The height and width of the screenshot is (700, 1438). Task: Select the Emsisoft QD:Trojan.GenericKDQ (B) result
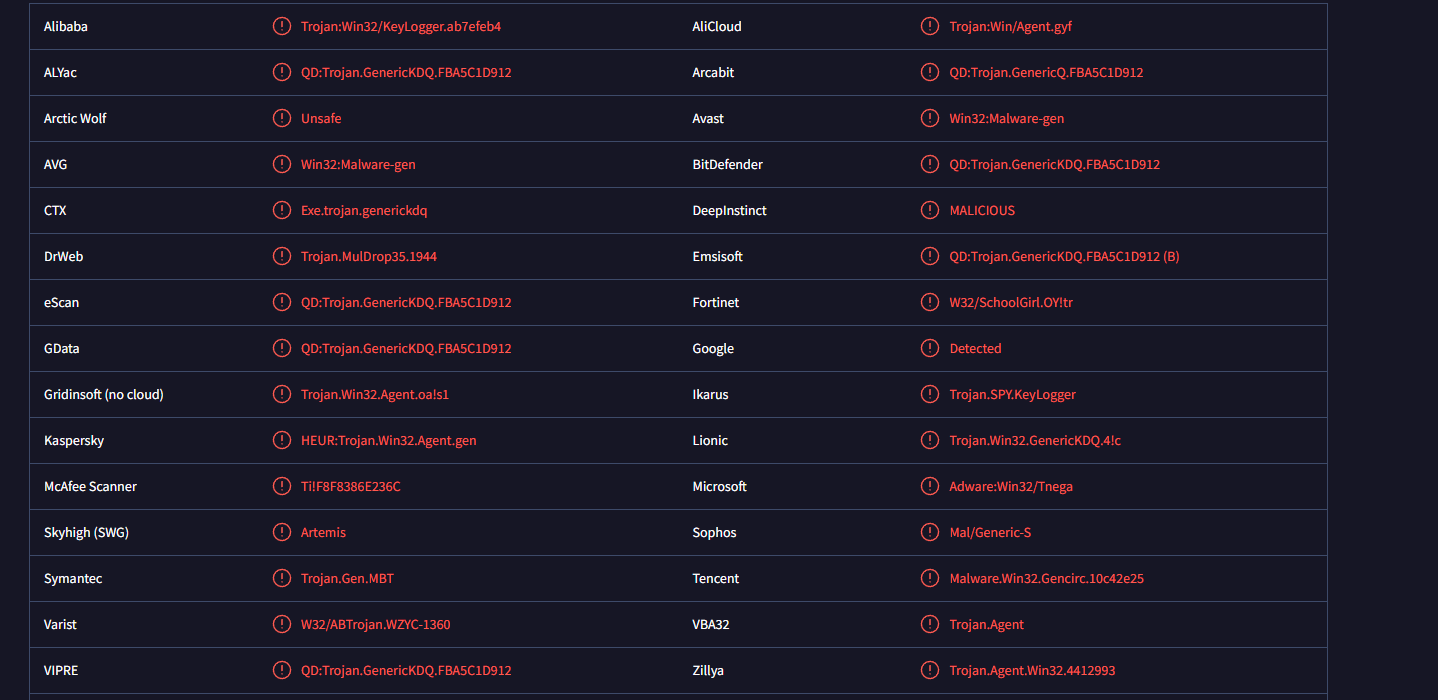tap(1064, 256)
